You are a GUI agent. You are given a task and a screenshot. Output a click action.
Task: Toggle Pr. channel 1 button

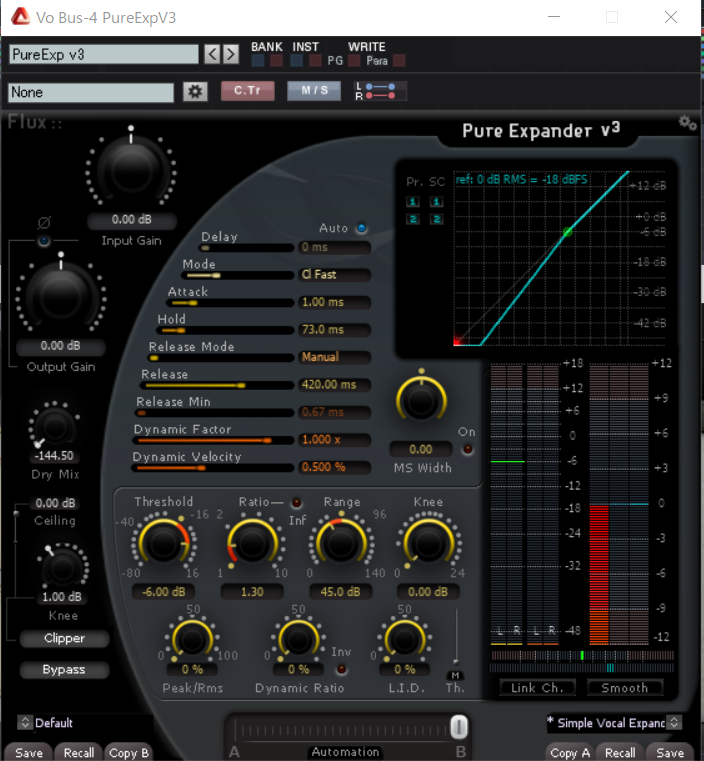413,201
